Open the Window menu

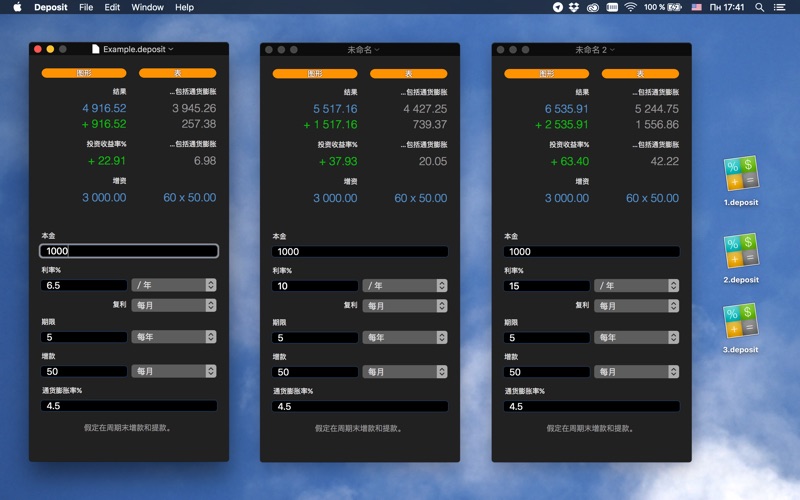coord(147,7)
